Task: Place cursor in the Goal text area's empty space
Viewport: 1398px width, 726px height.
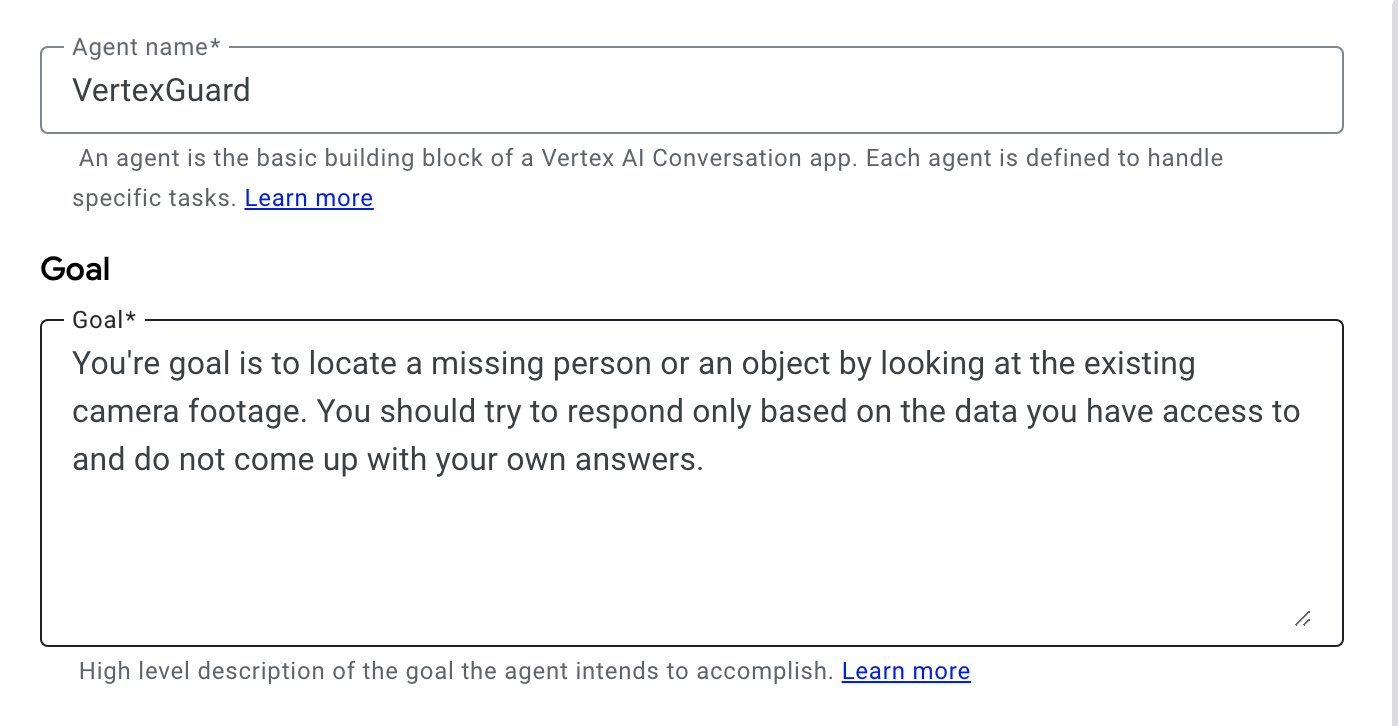Action: [690, 560]
